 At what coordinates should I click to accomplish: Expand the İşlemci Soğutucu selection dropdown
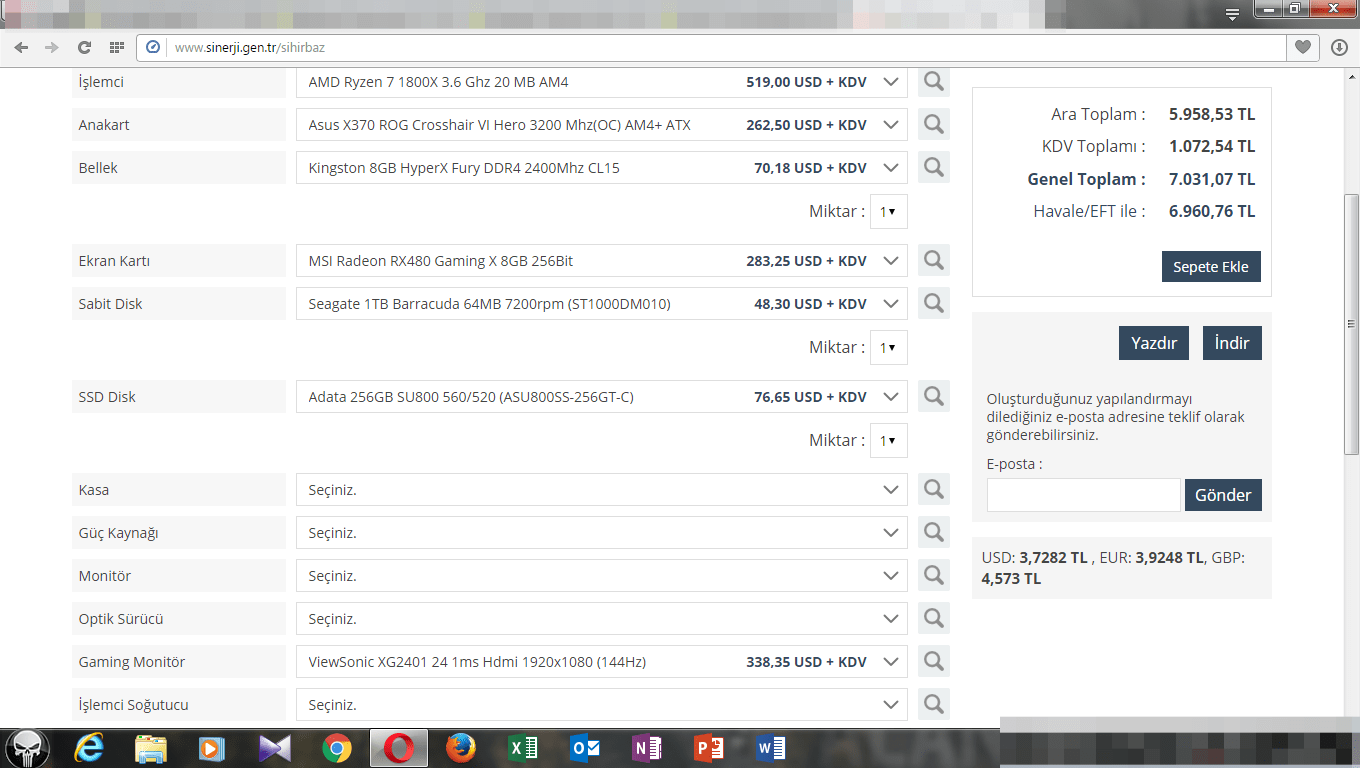coord(602,705)
